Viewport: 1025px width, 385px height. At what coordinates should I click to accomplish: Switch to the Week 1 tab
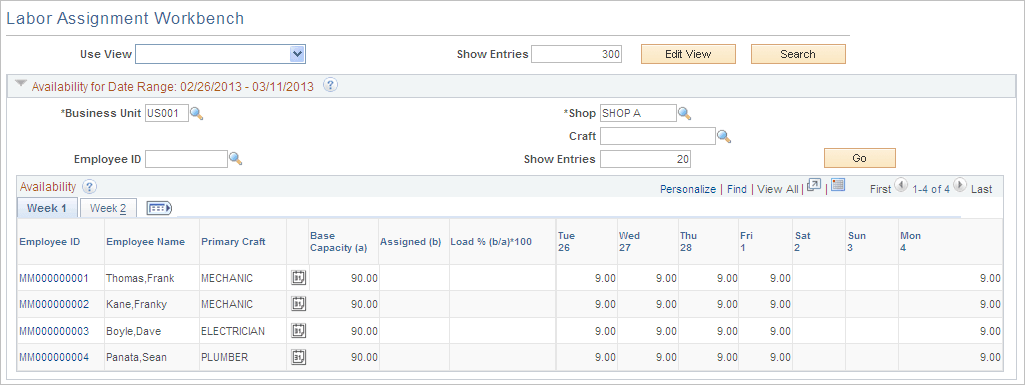tap(46, 209)
